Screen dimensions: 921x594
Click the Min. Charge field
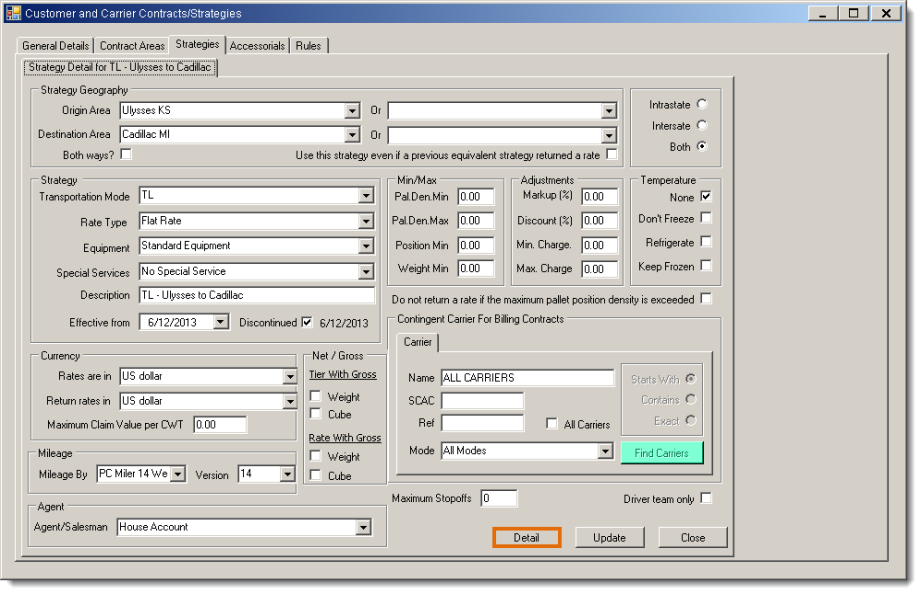pos(600,246)
